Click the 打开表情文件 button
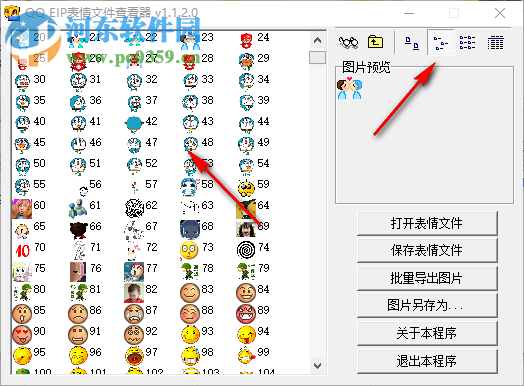 click(x=427, y=223)
